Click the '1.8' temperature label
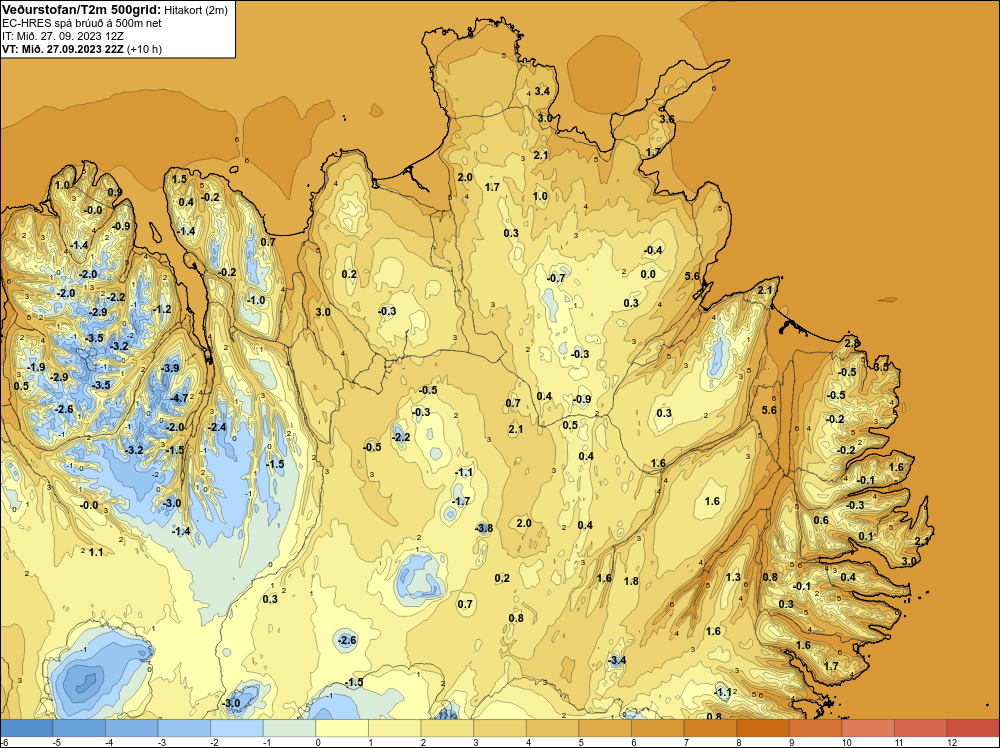This screenshot has height=748, width=1000. [631, 581]
